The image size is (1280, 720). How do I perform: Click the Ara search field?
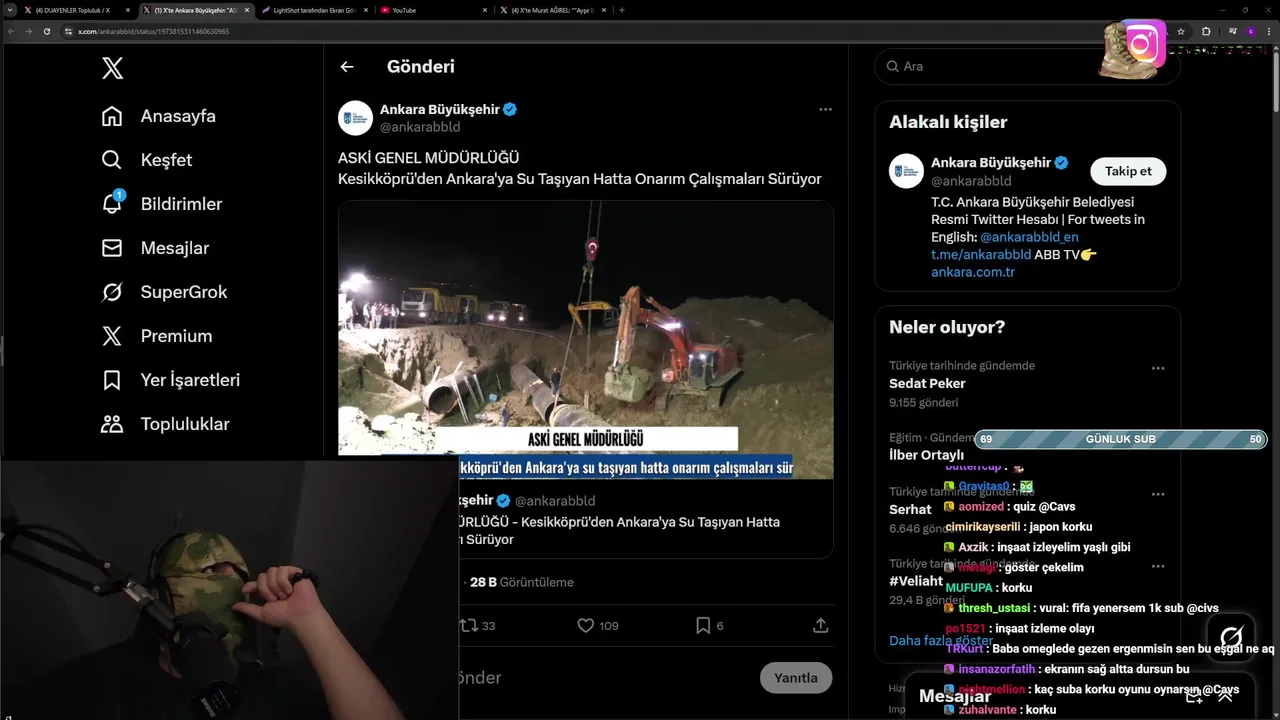pos(1027,66)
